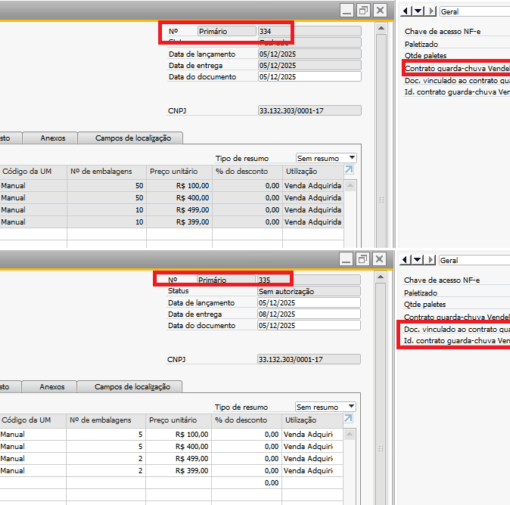Viewport: 510px width, 505px height.
Task: Click Utilização column header in document 335
Action: click(x=312, y=420)
